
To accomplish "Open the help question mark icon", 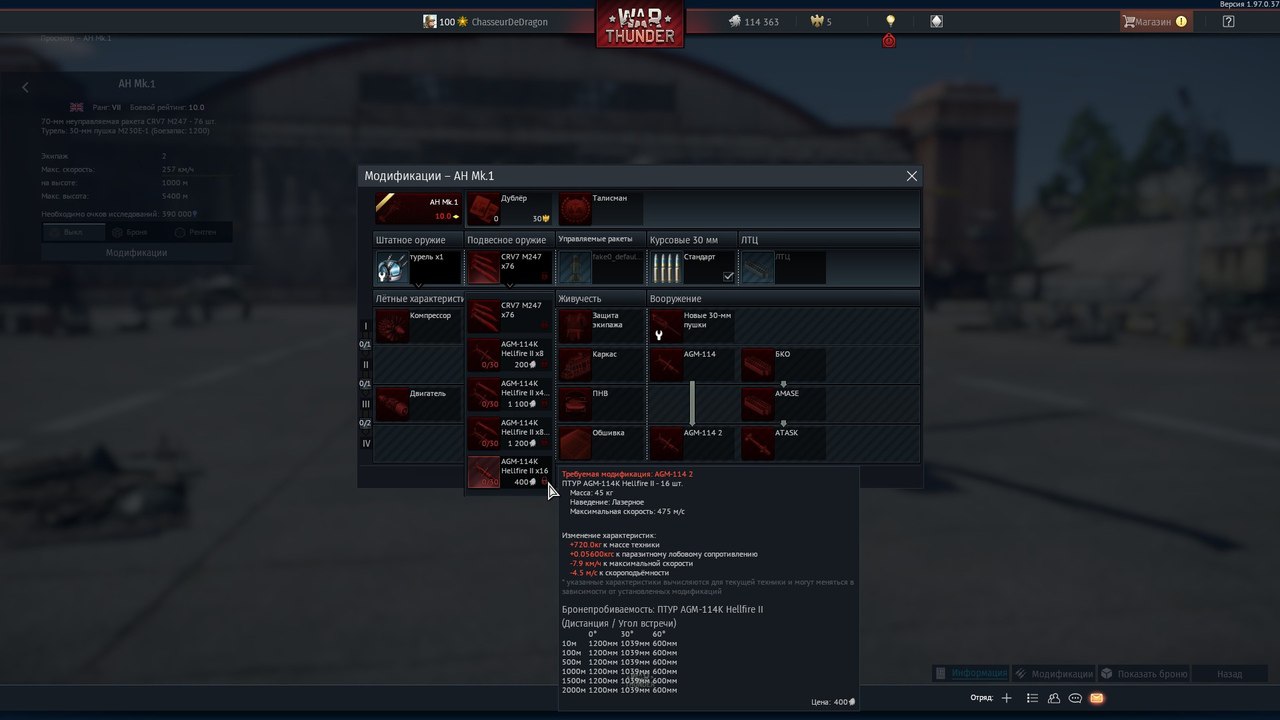I will coord(1228,21).
